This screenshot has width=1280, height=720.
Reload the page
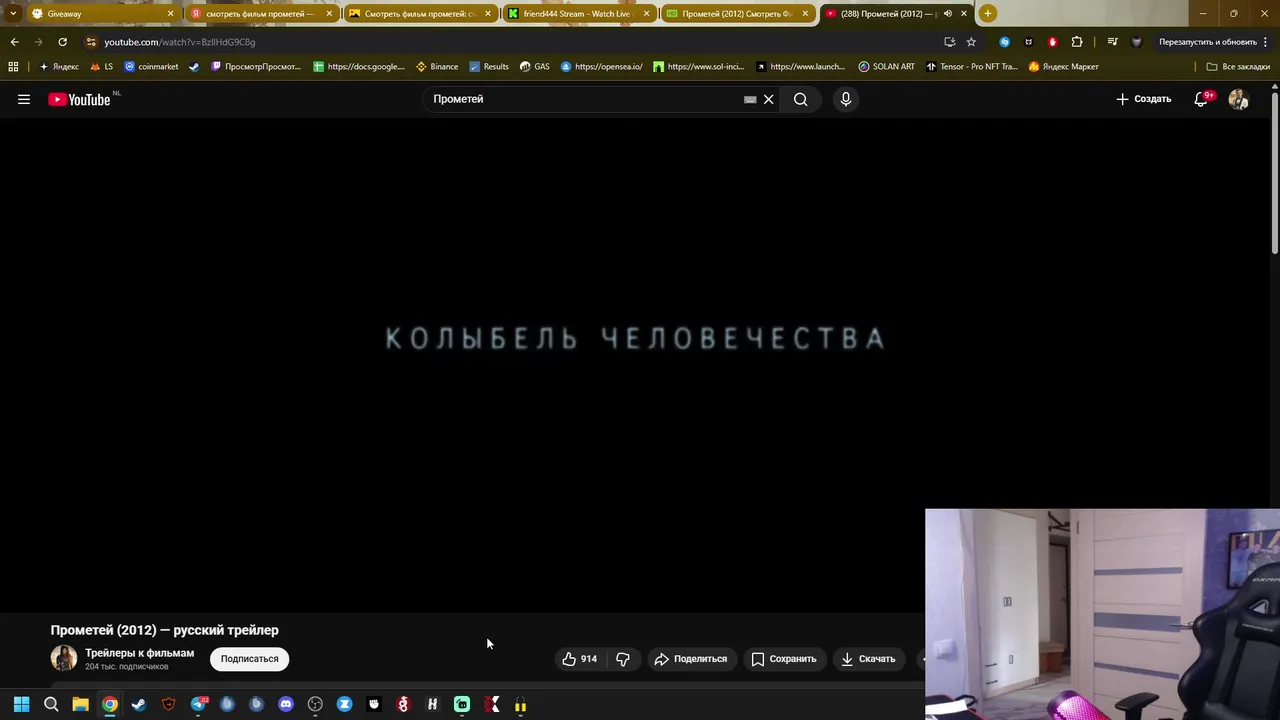click(62, 42)
